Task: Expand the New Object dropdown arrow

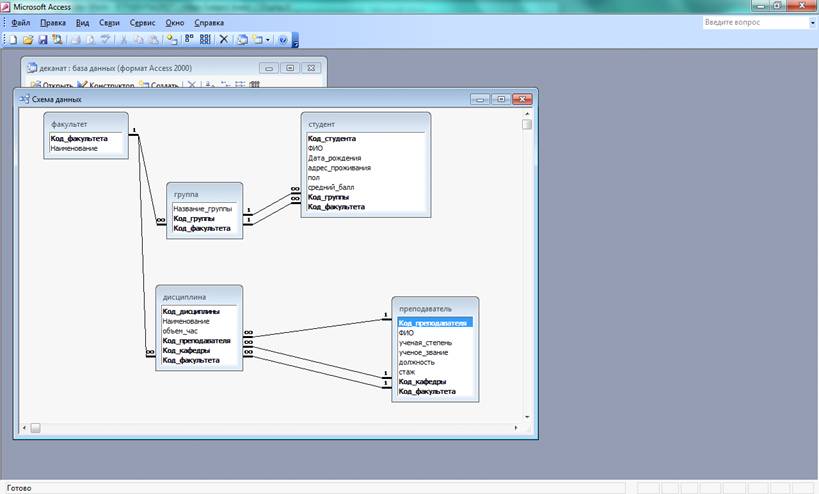Action: tap(269, 40)
